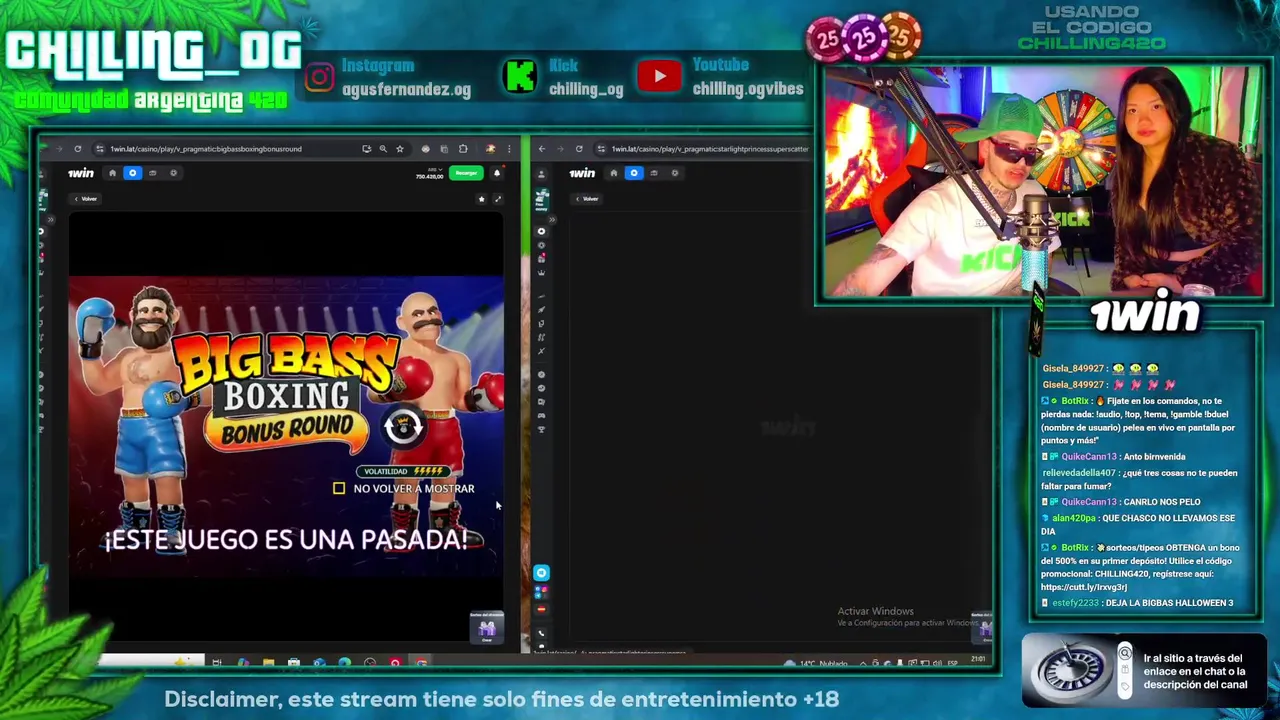Click Windows taskbar search box
This screenshot has height=720, width=1280.
[x=151, y=661]
